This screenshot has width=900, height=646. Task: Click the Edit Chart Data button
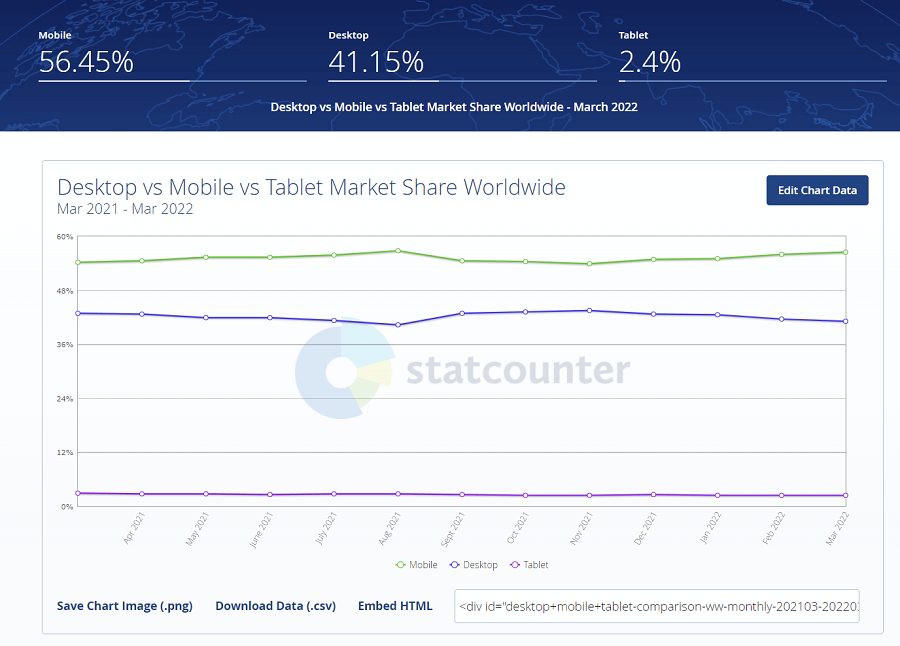(817, 190)
